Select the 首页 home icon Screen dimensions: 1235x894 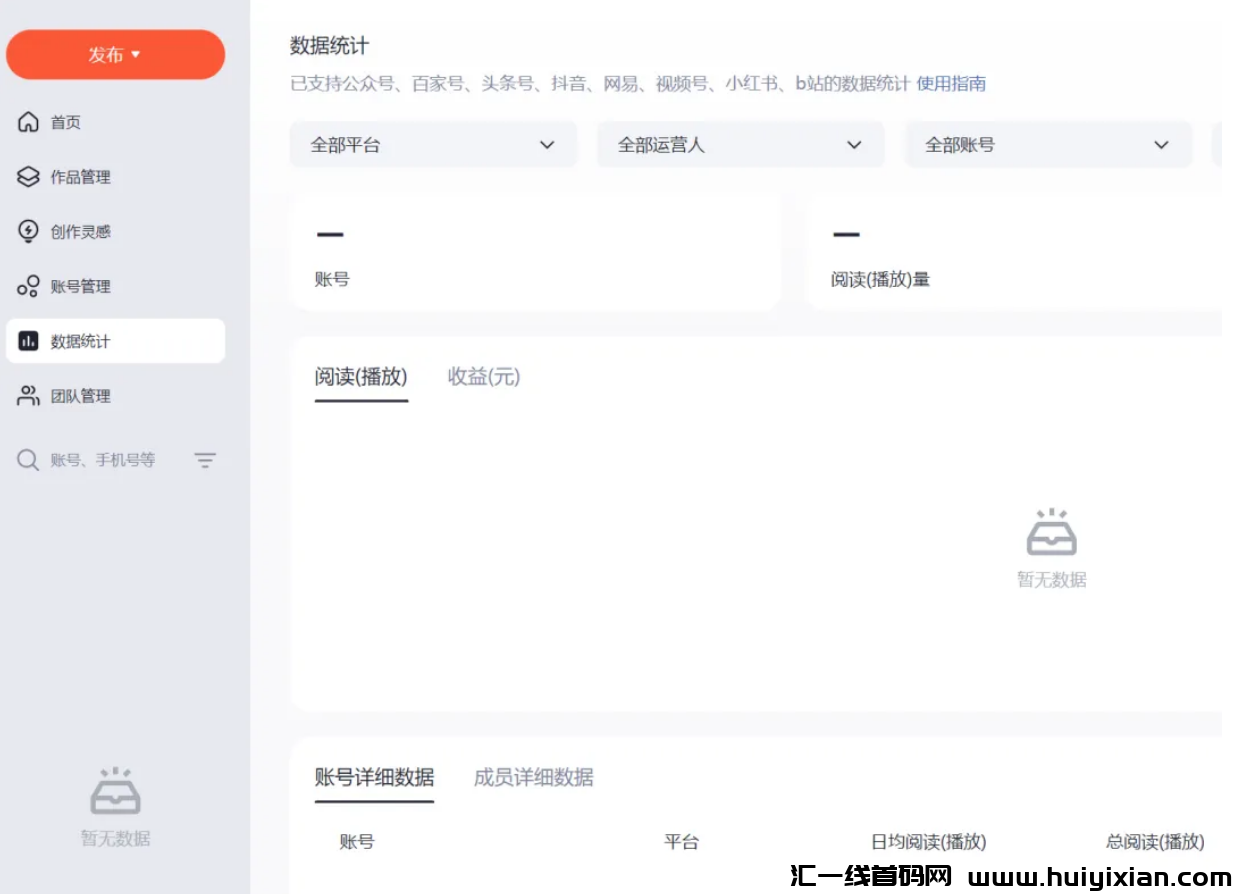coord(28,122)
